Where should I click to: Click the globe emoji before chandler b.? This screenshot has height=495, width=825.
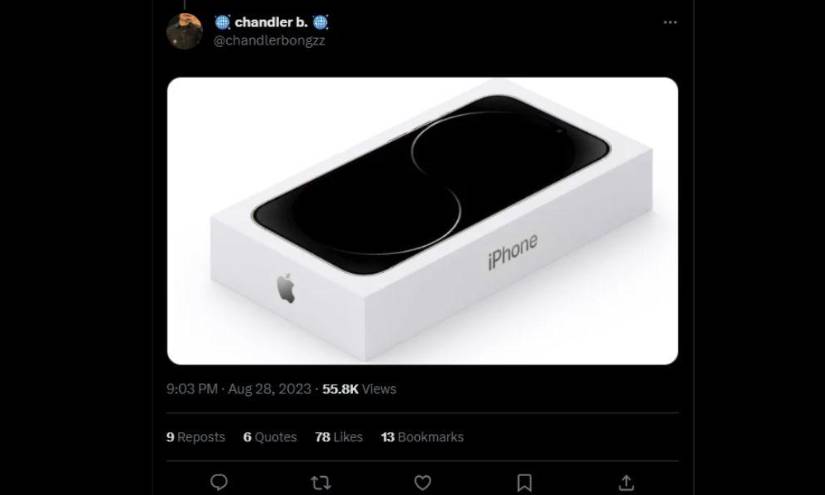tap(222, 22)
